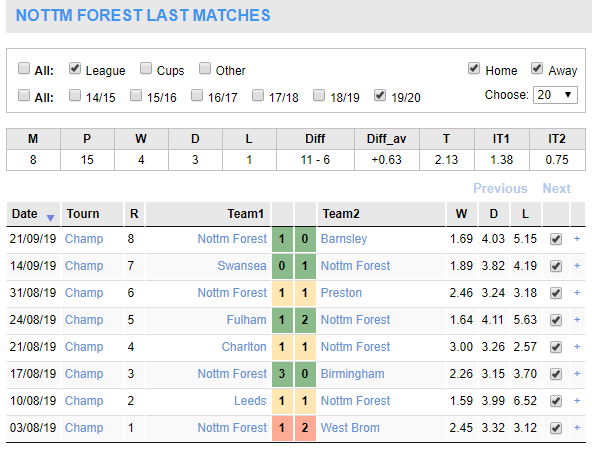Uncheck the League filter checkbox
The image size is (592, 450).
75,69
